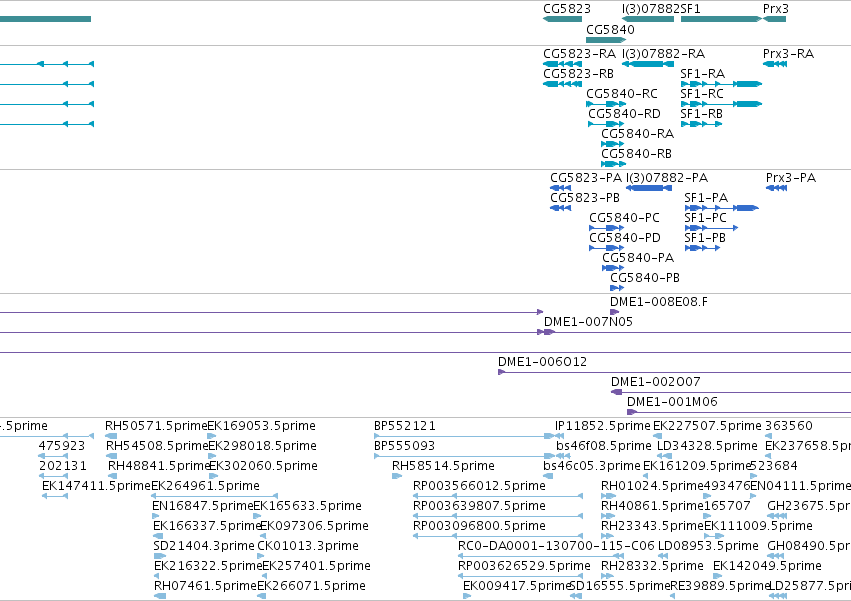The height and width of the screenshot is (601, 851).
Task: Select CDS feature CG5840-PB
Action: 617,288
